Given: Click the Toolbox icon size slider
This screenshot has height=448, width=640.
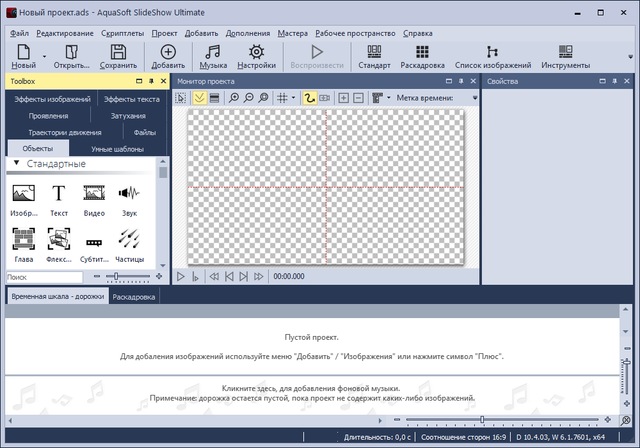Looking at the screenshot, I should [x=120, y=276].
